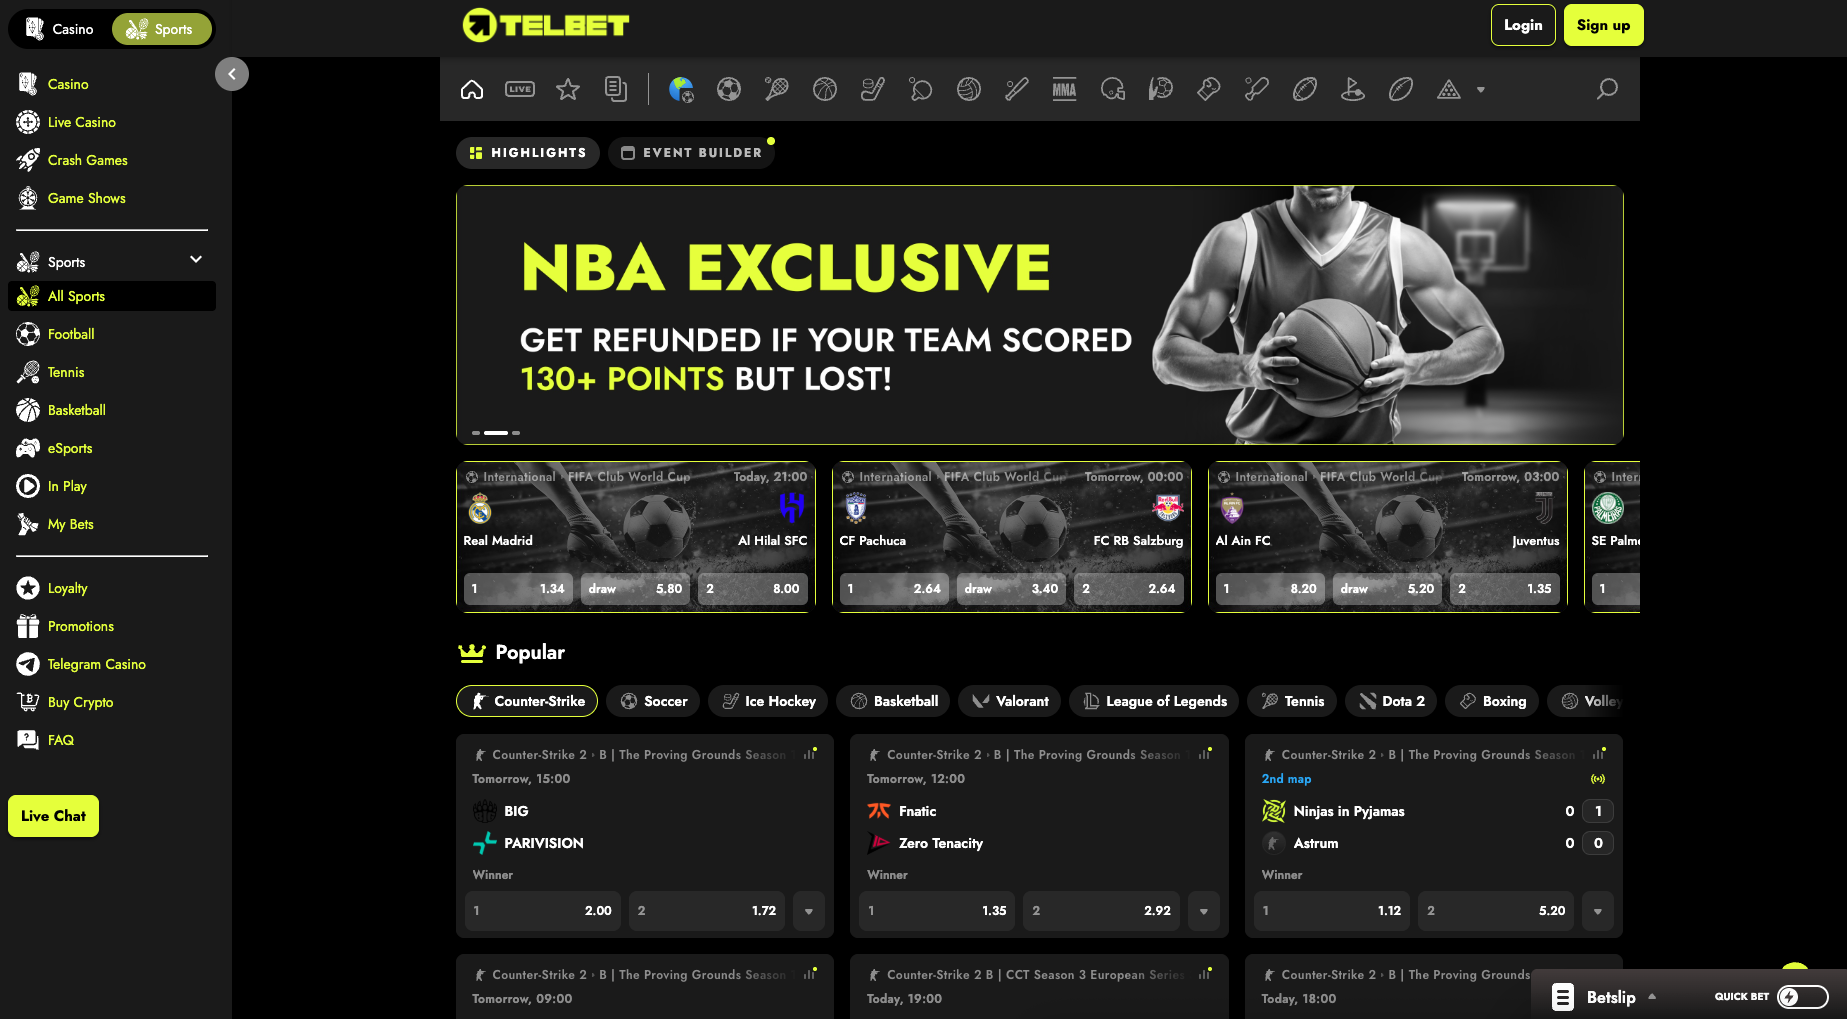This screenshot has width=1847, height=1019.
Task: Select Valorant popular filter
Action: tap(1009, 701)
